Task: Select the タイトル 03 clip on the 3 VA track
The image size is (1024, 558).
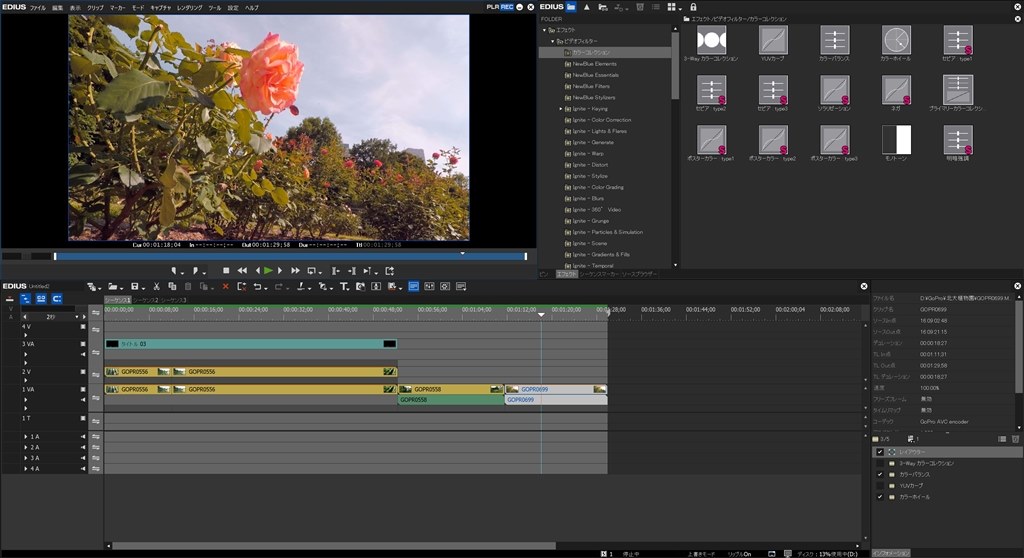Action: pyautogui.click(x=251, y=344)
